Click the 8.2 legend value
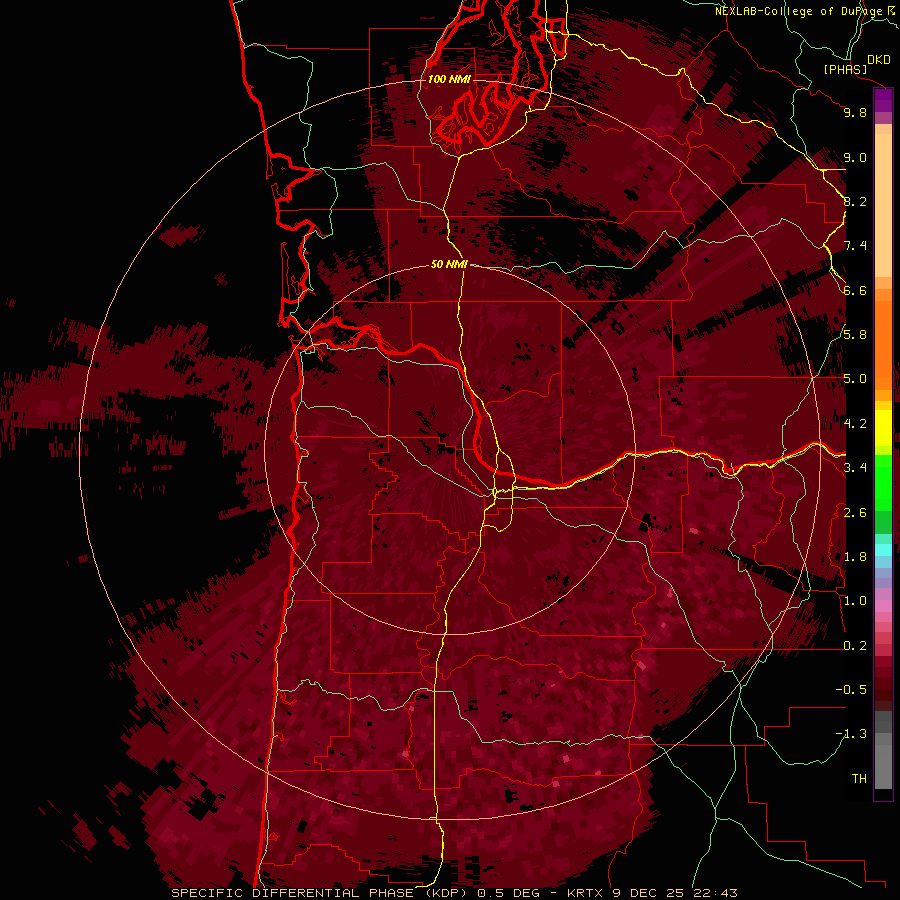The height and width of the screenshot is (900, 900). tap(855, 201)
